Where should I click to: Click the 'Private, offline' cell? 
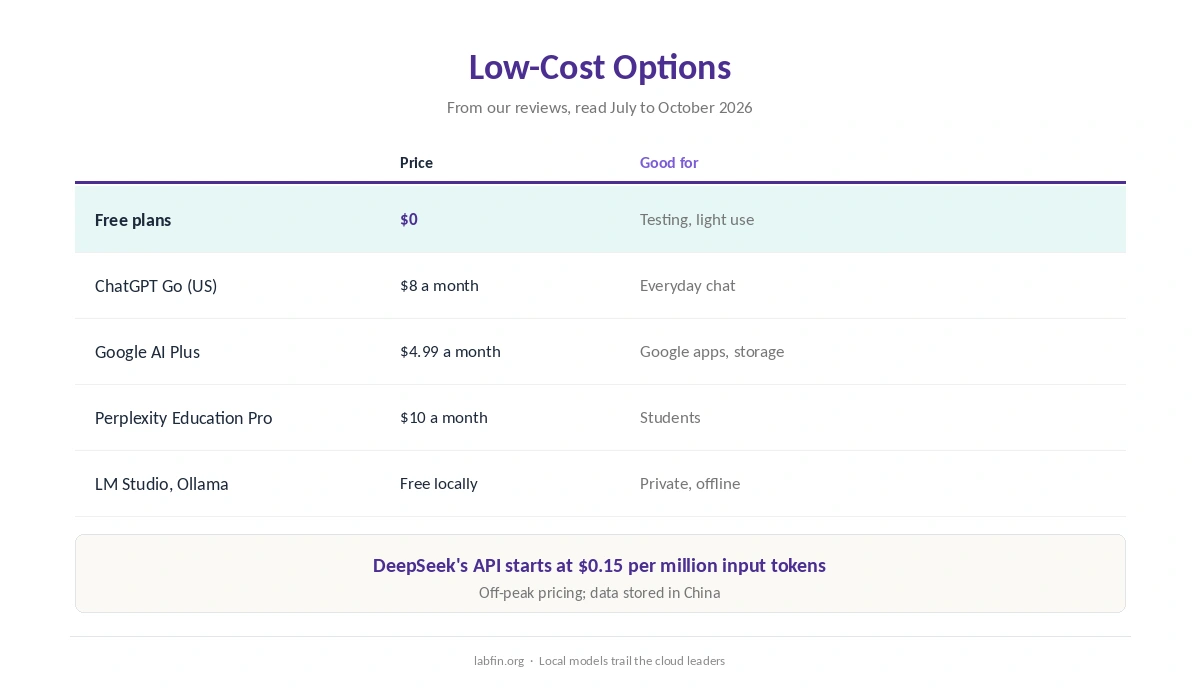coord(690,484)
